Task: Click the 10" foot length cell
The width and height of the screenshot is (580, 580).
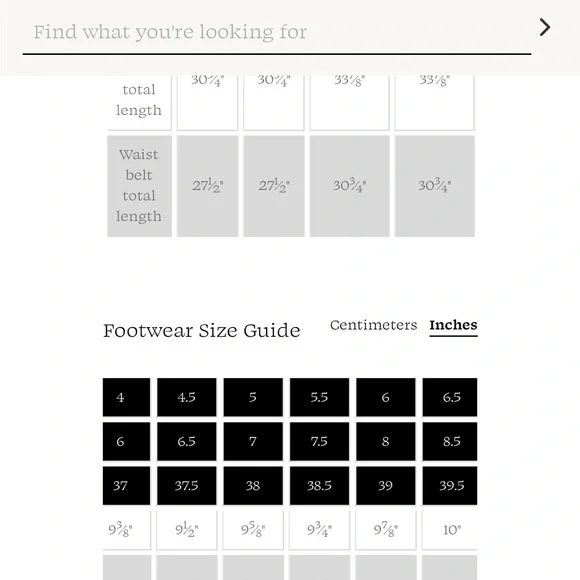Action: 450,530
